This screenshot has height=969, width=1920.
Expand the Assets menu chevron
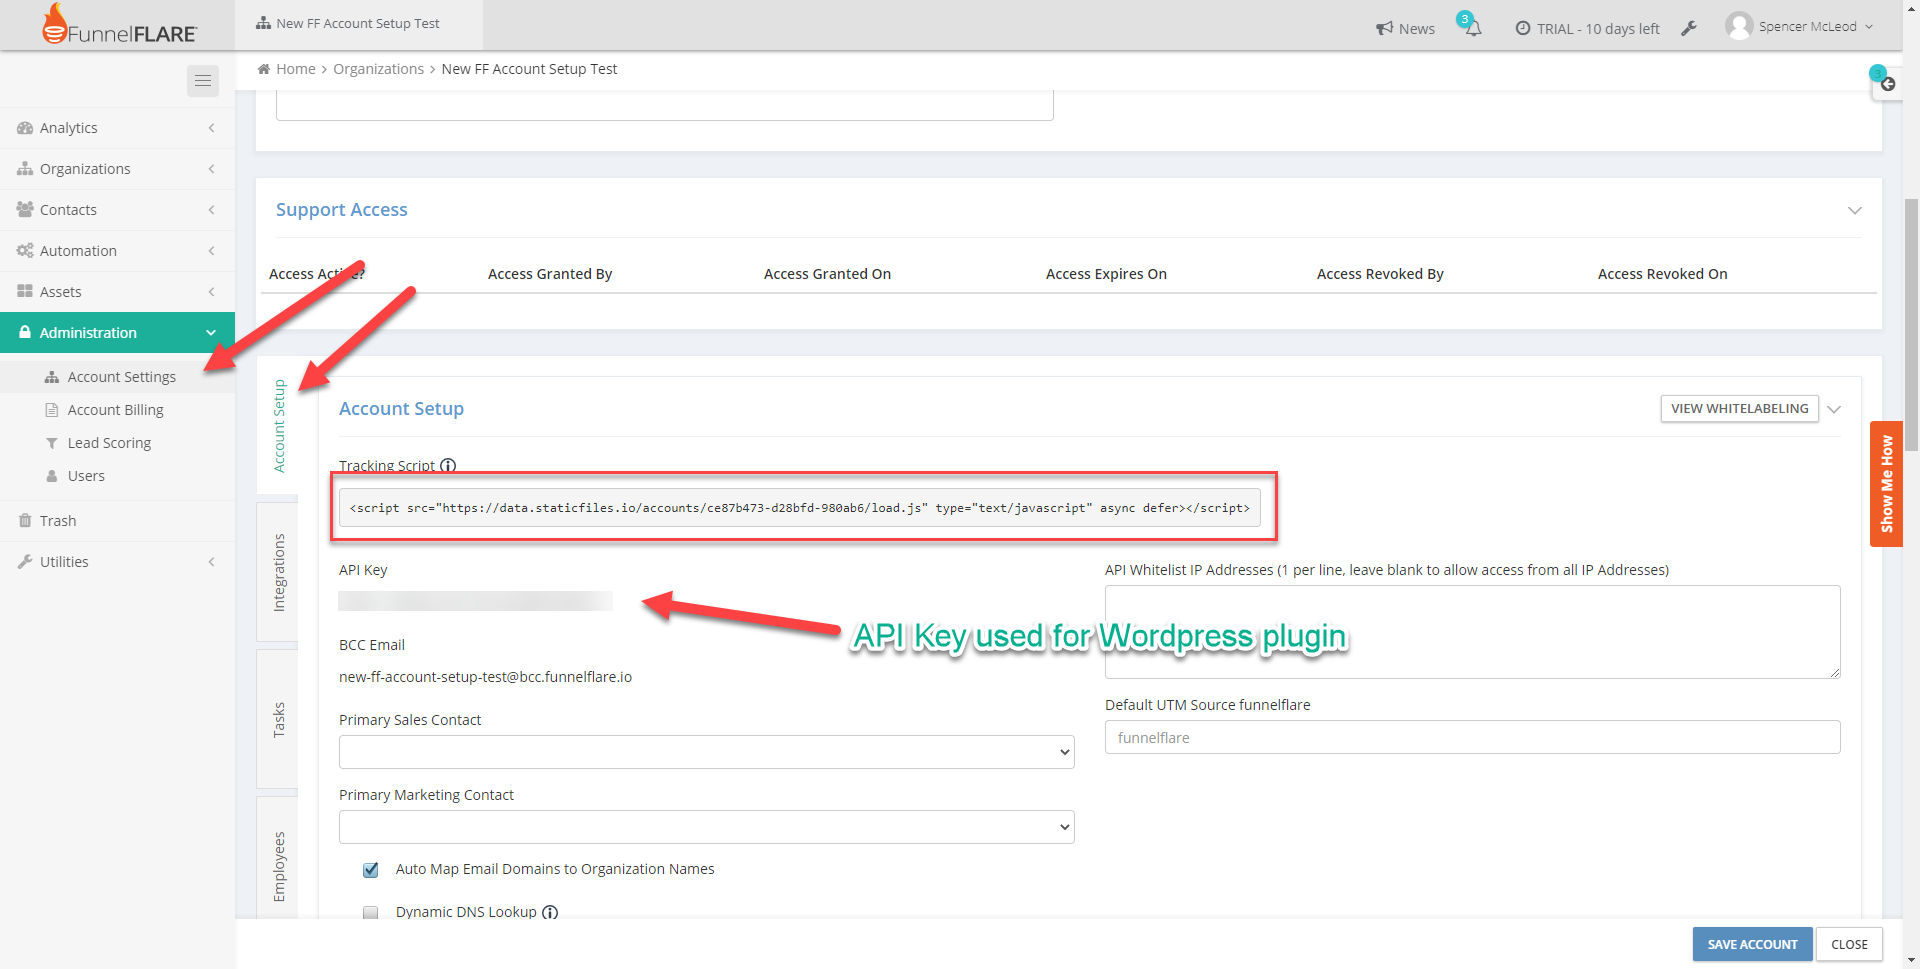[x=211, y=292]
